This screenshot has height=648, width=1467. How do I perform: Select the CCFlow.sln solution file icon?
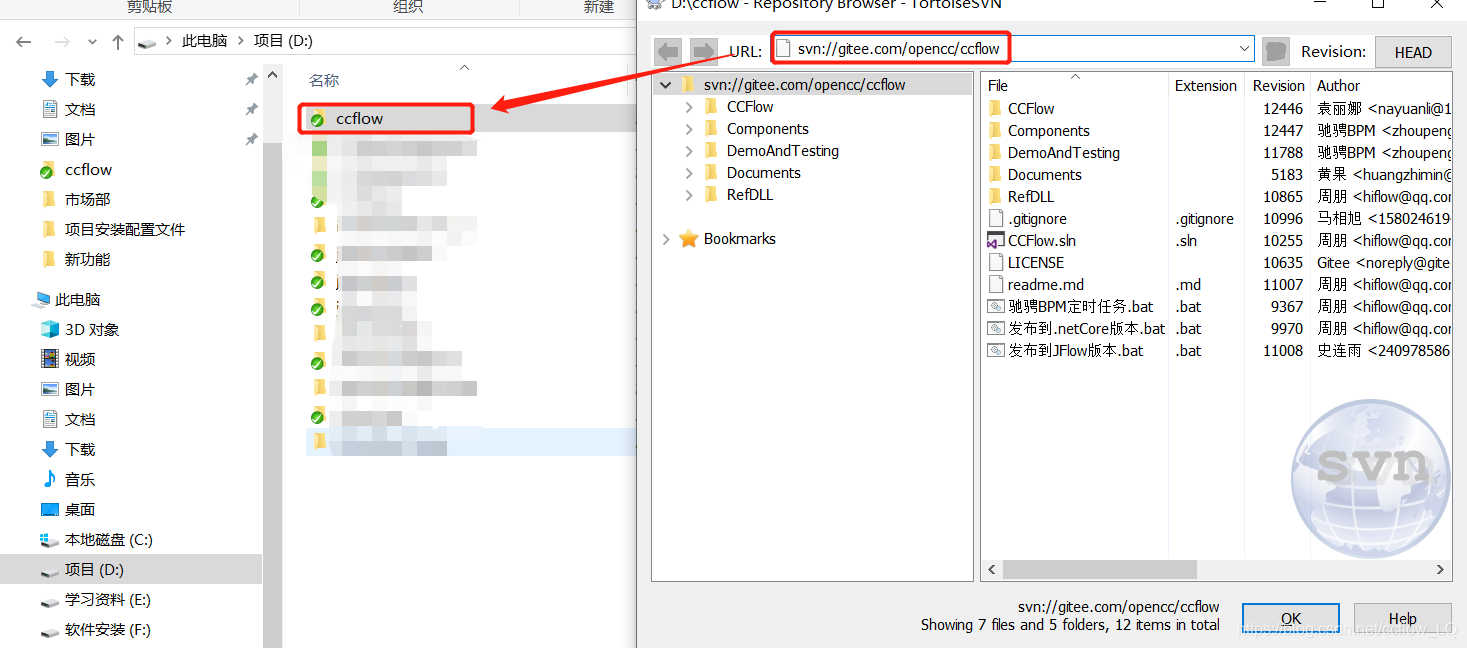(x=995, y=241)
